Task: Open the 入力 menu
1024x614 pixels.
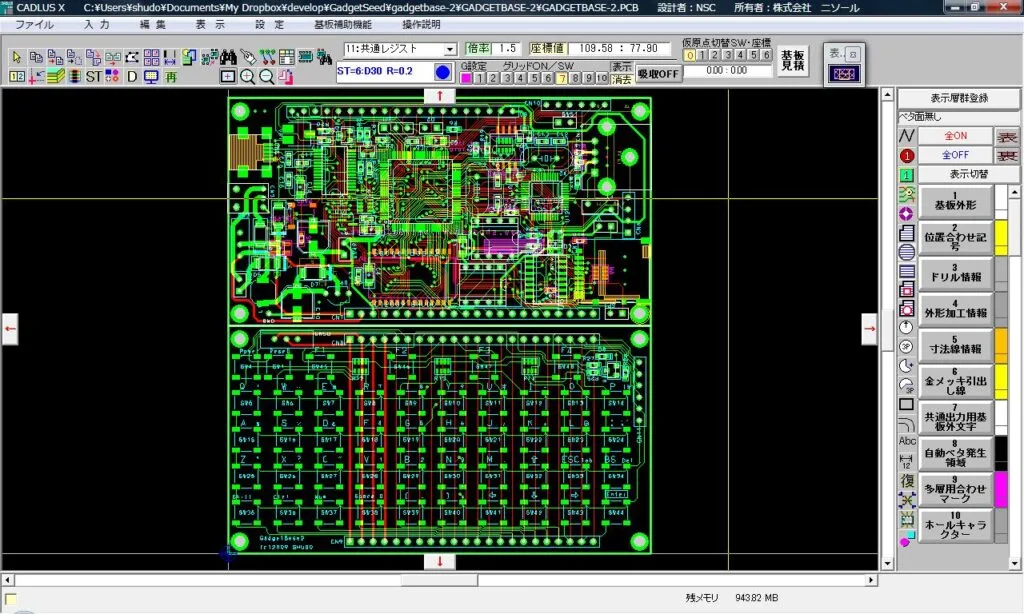Action: [x=97, y=25]
